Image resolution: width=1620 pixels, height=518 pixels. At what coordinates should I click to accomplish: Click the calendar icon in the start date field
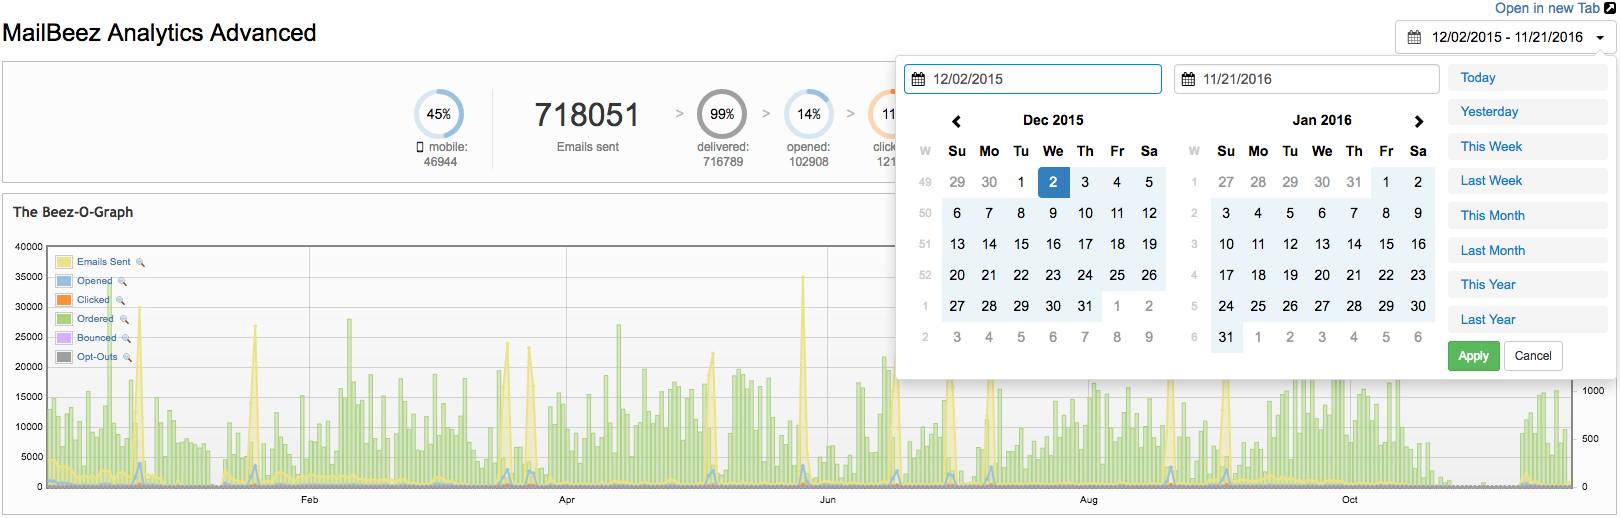(918, 79)
